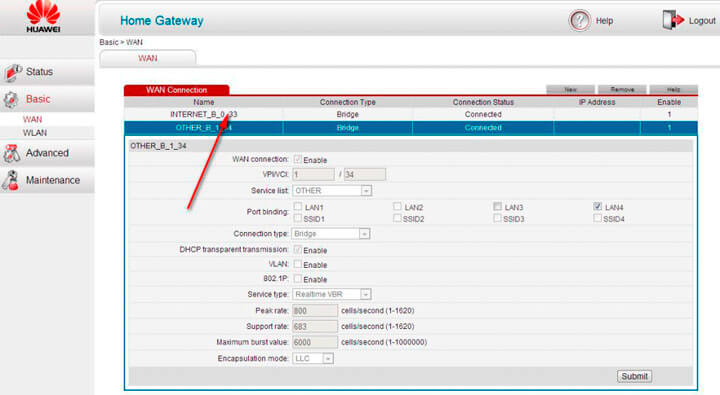720x395 pixels.
Task: Click the Remove connection button
Action: coord(622,90)
